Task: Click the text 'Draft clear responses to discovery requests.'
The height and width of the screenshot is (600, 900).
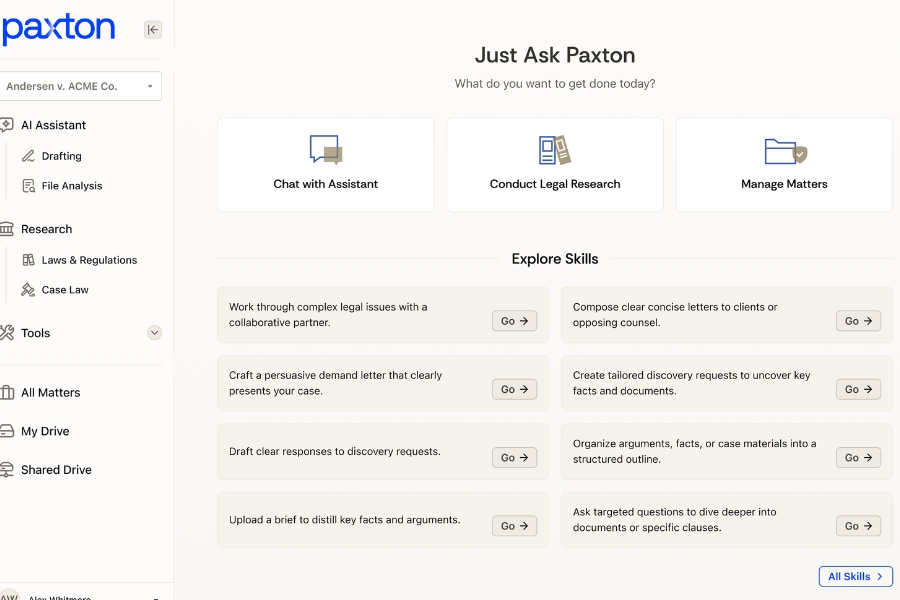Action: pyautogui.click(x=335, y=451)
